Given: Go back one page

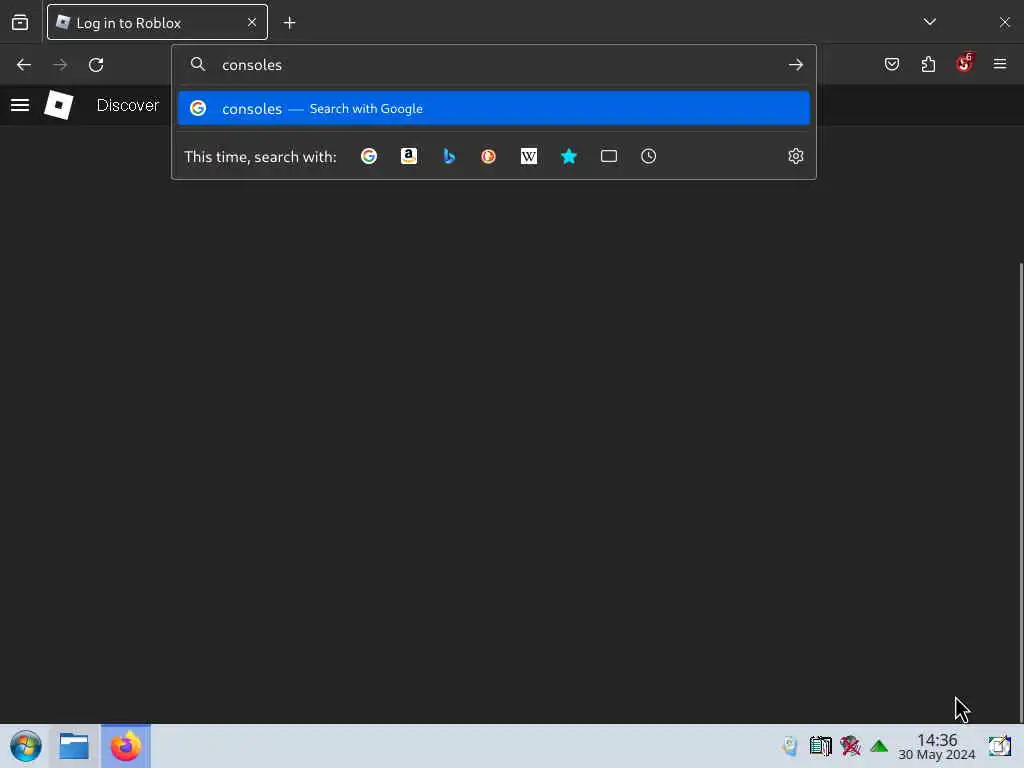Looking at the screenshot, I should click(24, 65).
